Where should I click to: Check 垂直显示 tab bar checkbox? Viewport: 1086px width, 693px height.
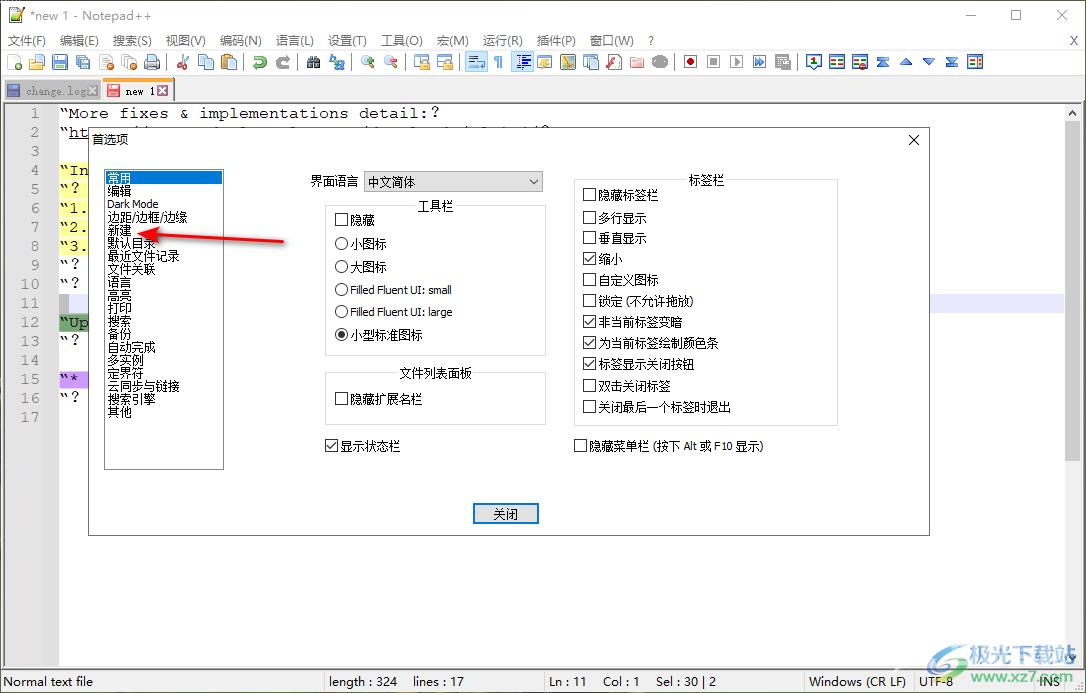pyautogui.click(x=589, y=237)
